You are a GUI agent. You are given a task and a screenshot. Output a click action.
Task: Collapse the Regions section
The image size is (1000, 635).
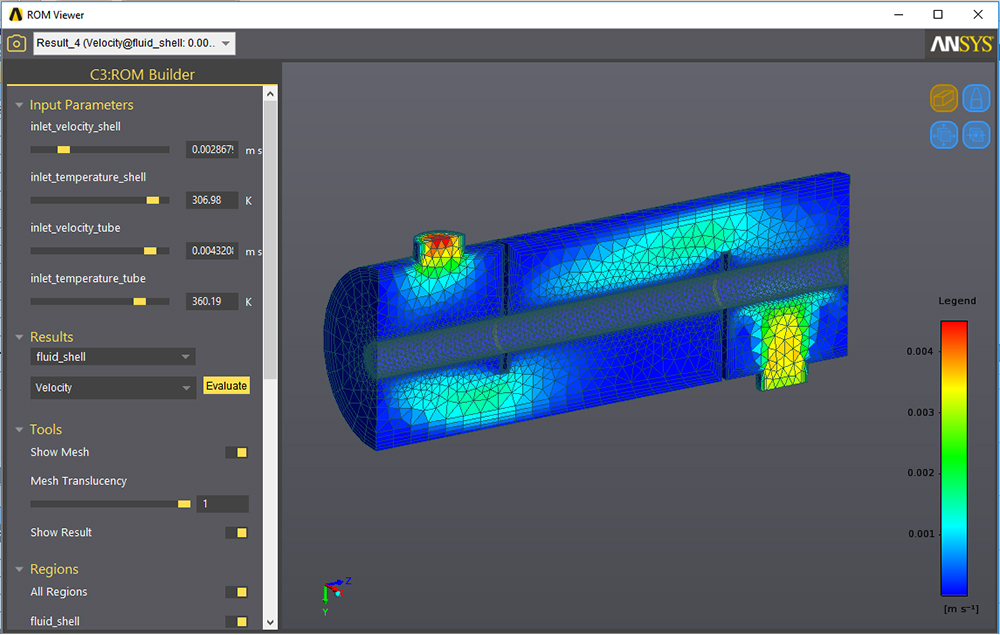[18, 568]
